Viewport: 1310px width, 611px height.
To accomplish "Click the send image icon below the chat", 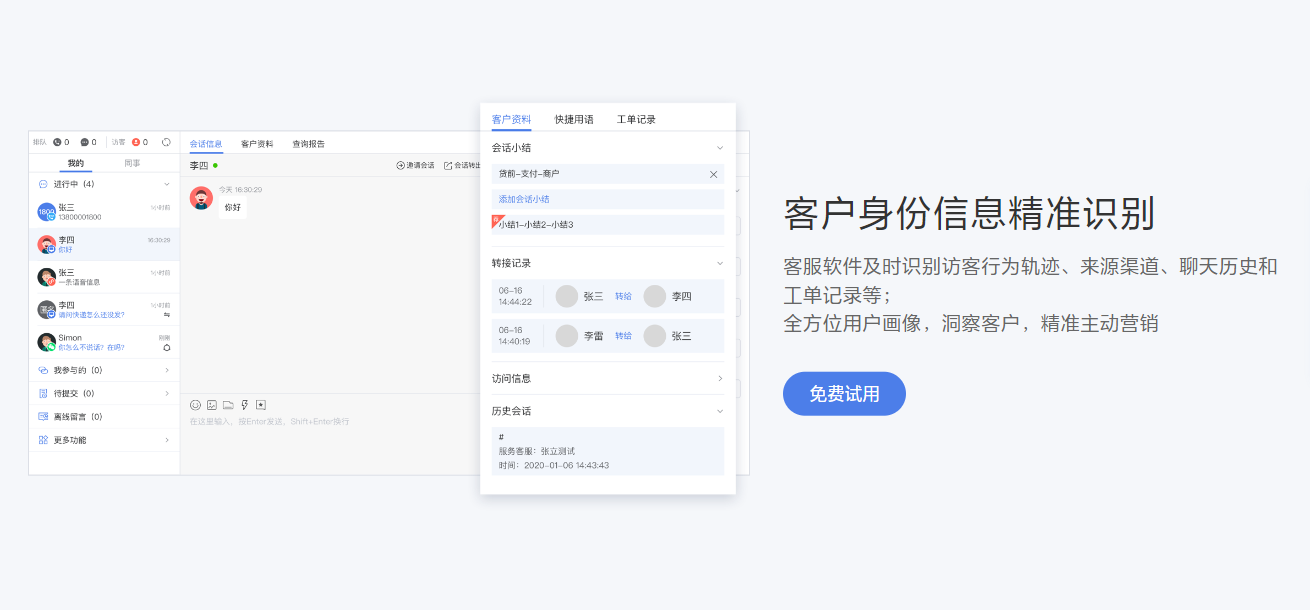I will 212,404.
